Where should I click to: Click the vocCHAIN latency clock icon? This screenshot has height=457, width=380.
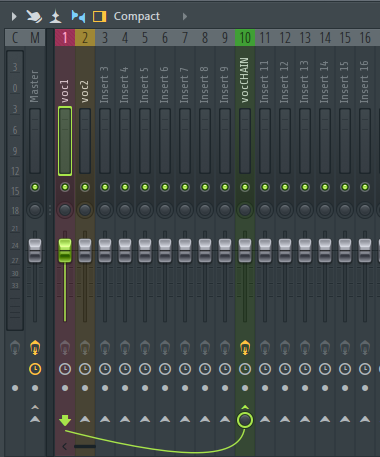pyautogui.click(x=245, y=369)
